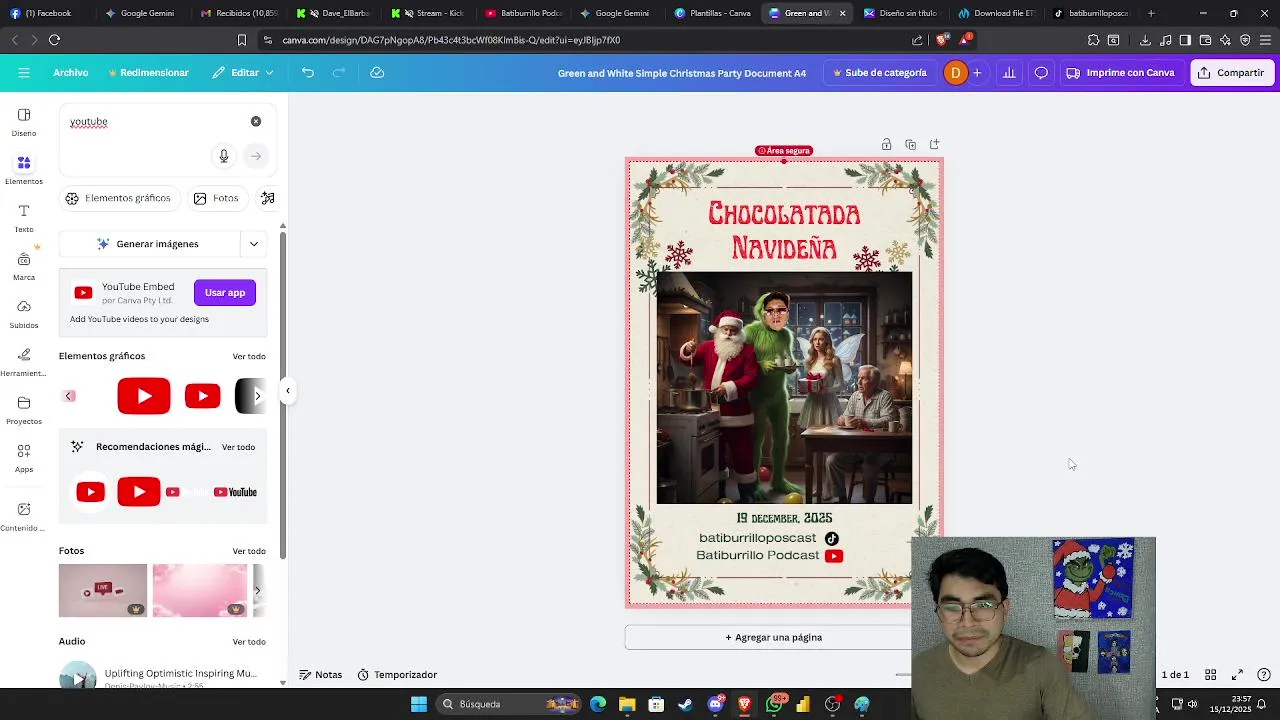The image size is (1280, 720).
Task: Click the Usar app button
Action: (225, 293)
